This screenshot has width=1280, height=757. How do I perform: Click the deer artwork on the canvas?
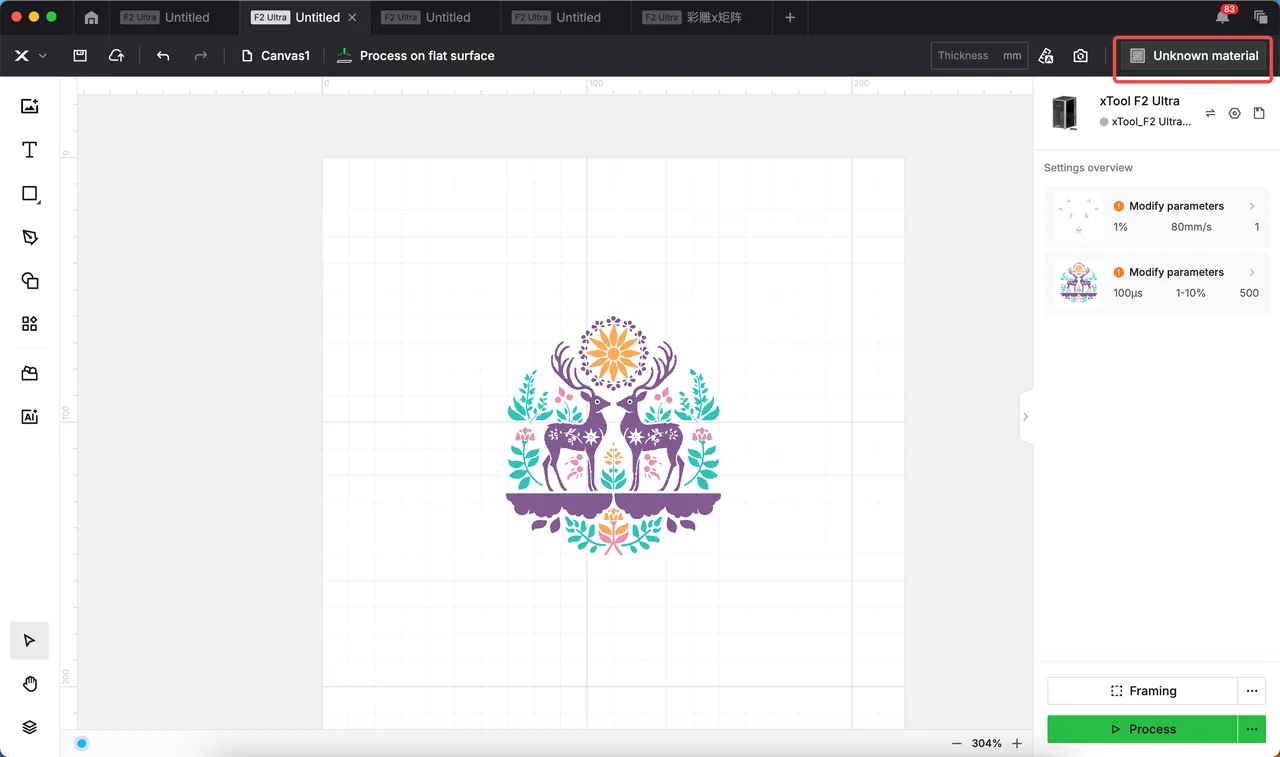(x=613, y=436)
